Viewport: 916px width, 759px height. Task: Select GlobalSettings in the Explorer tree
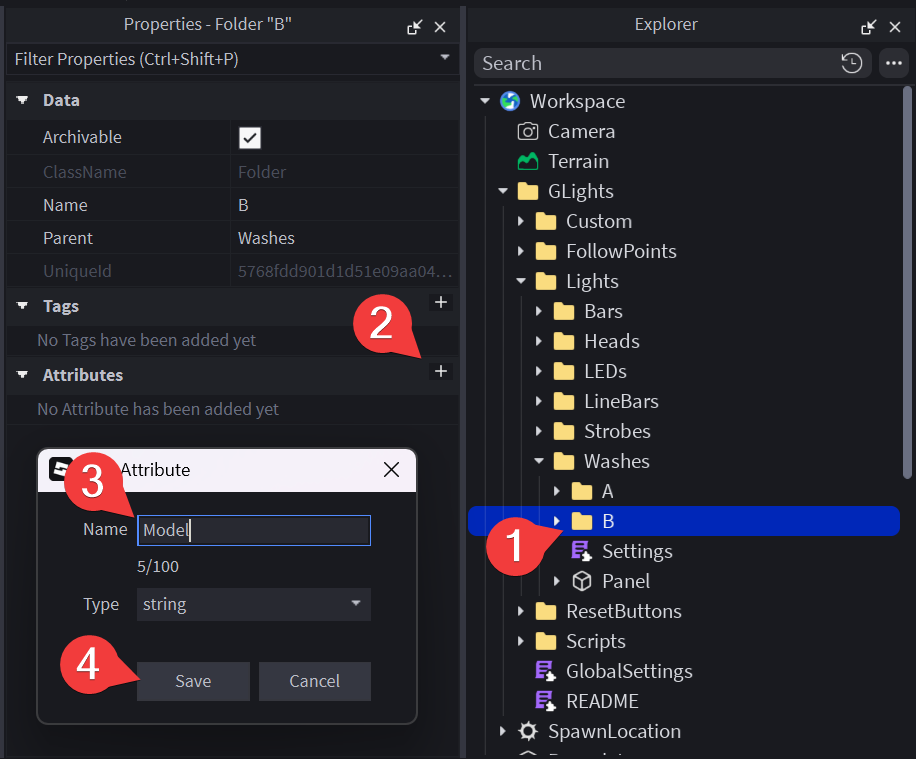click(628, 671)
